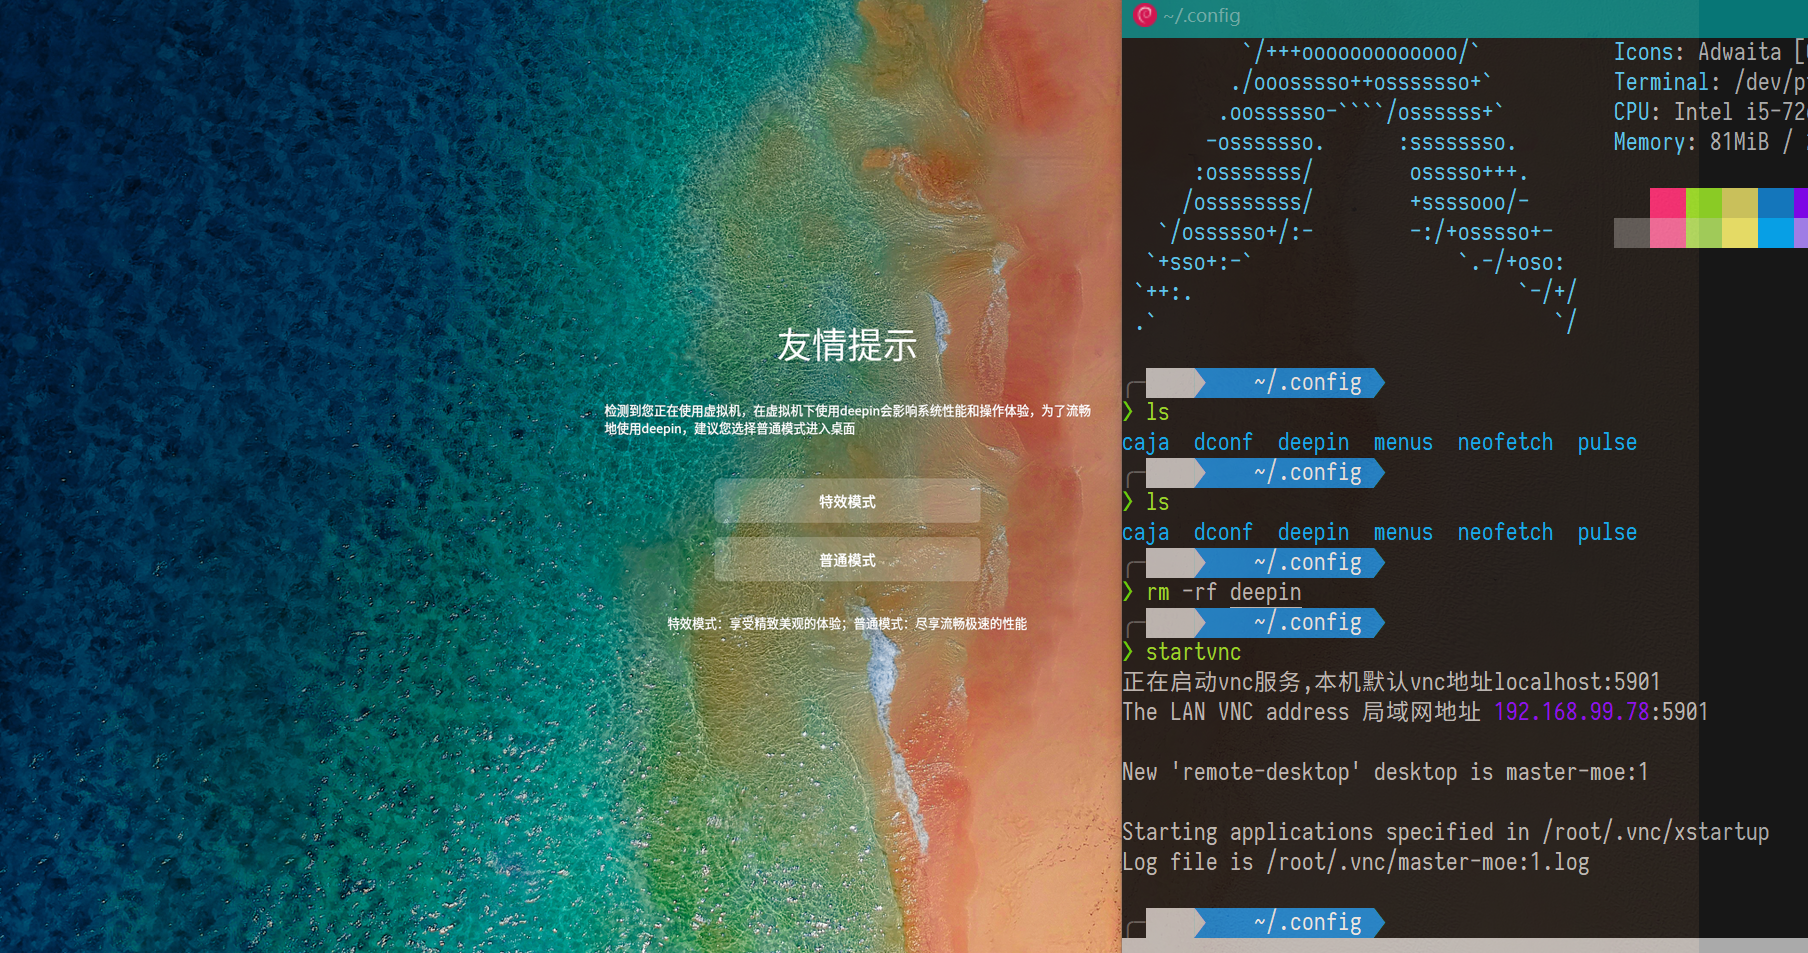Click the 检测到您正在使用虚拟机 warning paragraph
This screenshot has height=953, width=1808.
847,419
